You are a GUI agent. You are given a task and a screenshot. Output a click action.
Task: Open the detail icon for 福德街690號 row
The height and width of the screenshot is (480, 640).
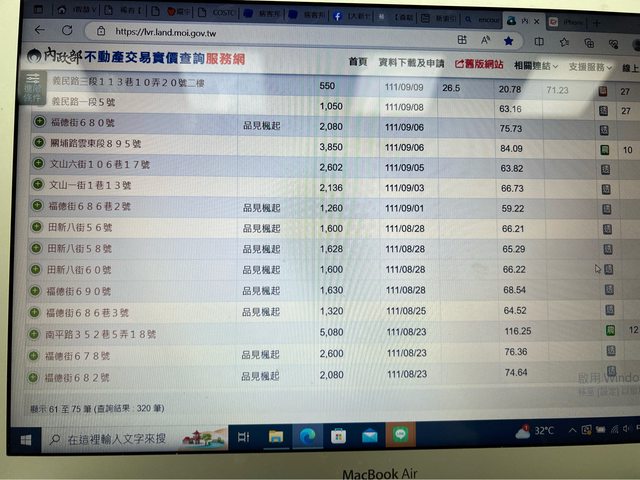pos(605,290)
